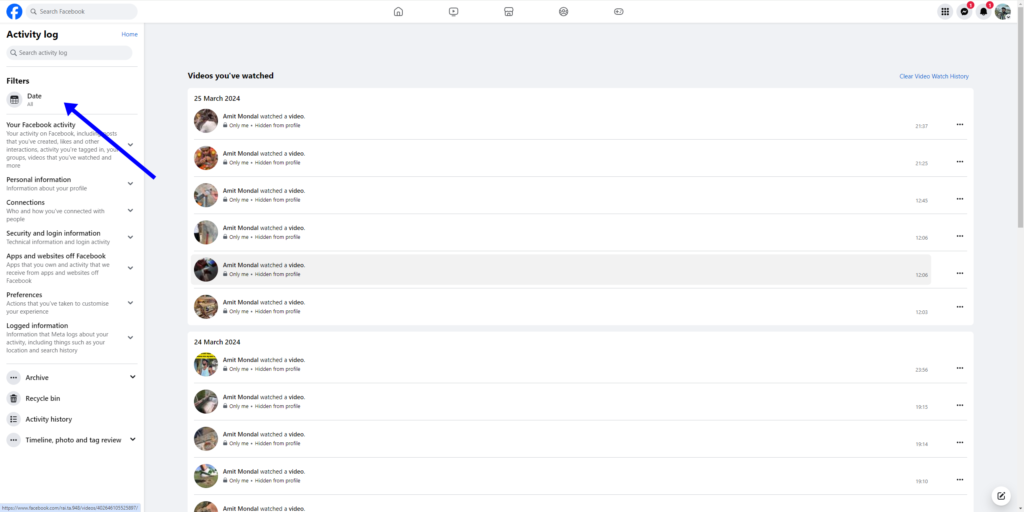1024x512 pixels.
Task: Open the Watch video icon
Action: pos(453,12)
